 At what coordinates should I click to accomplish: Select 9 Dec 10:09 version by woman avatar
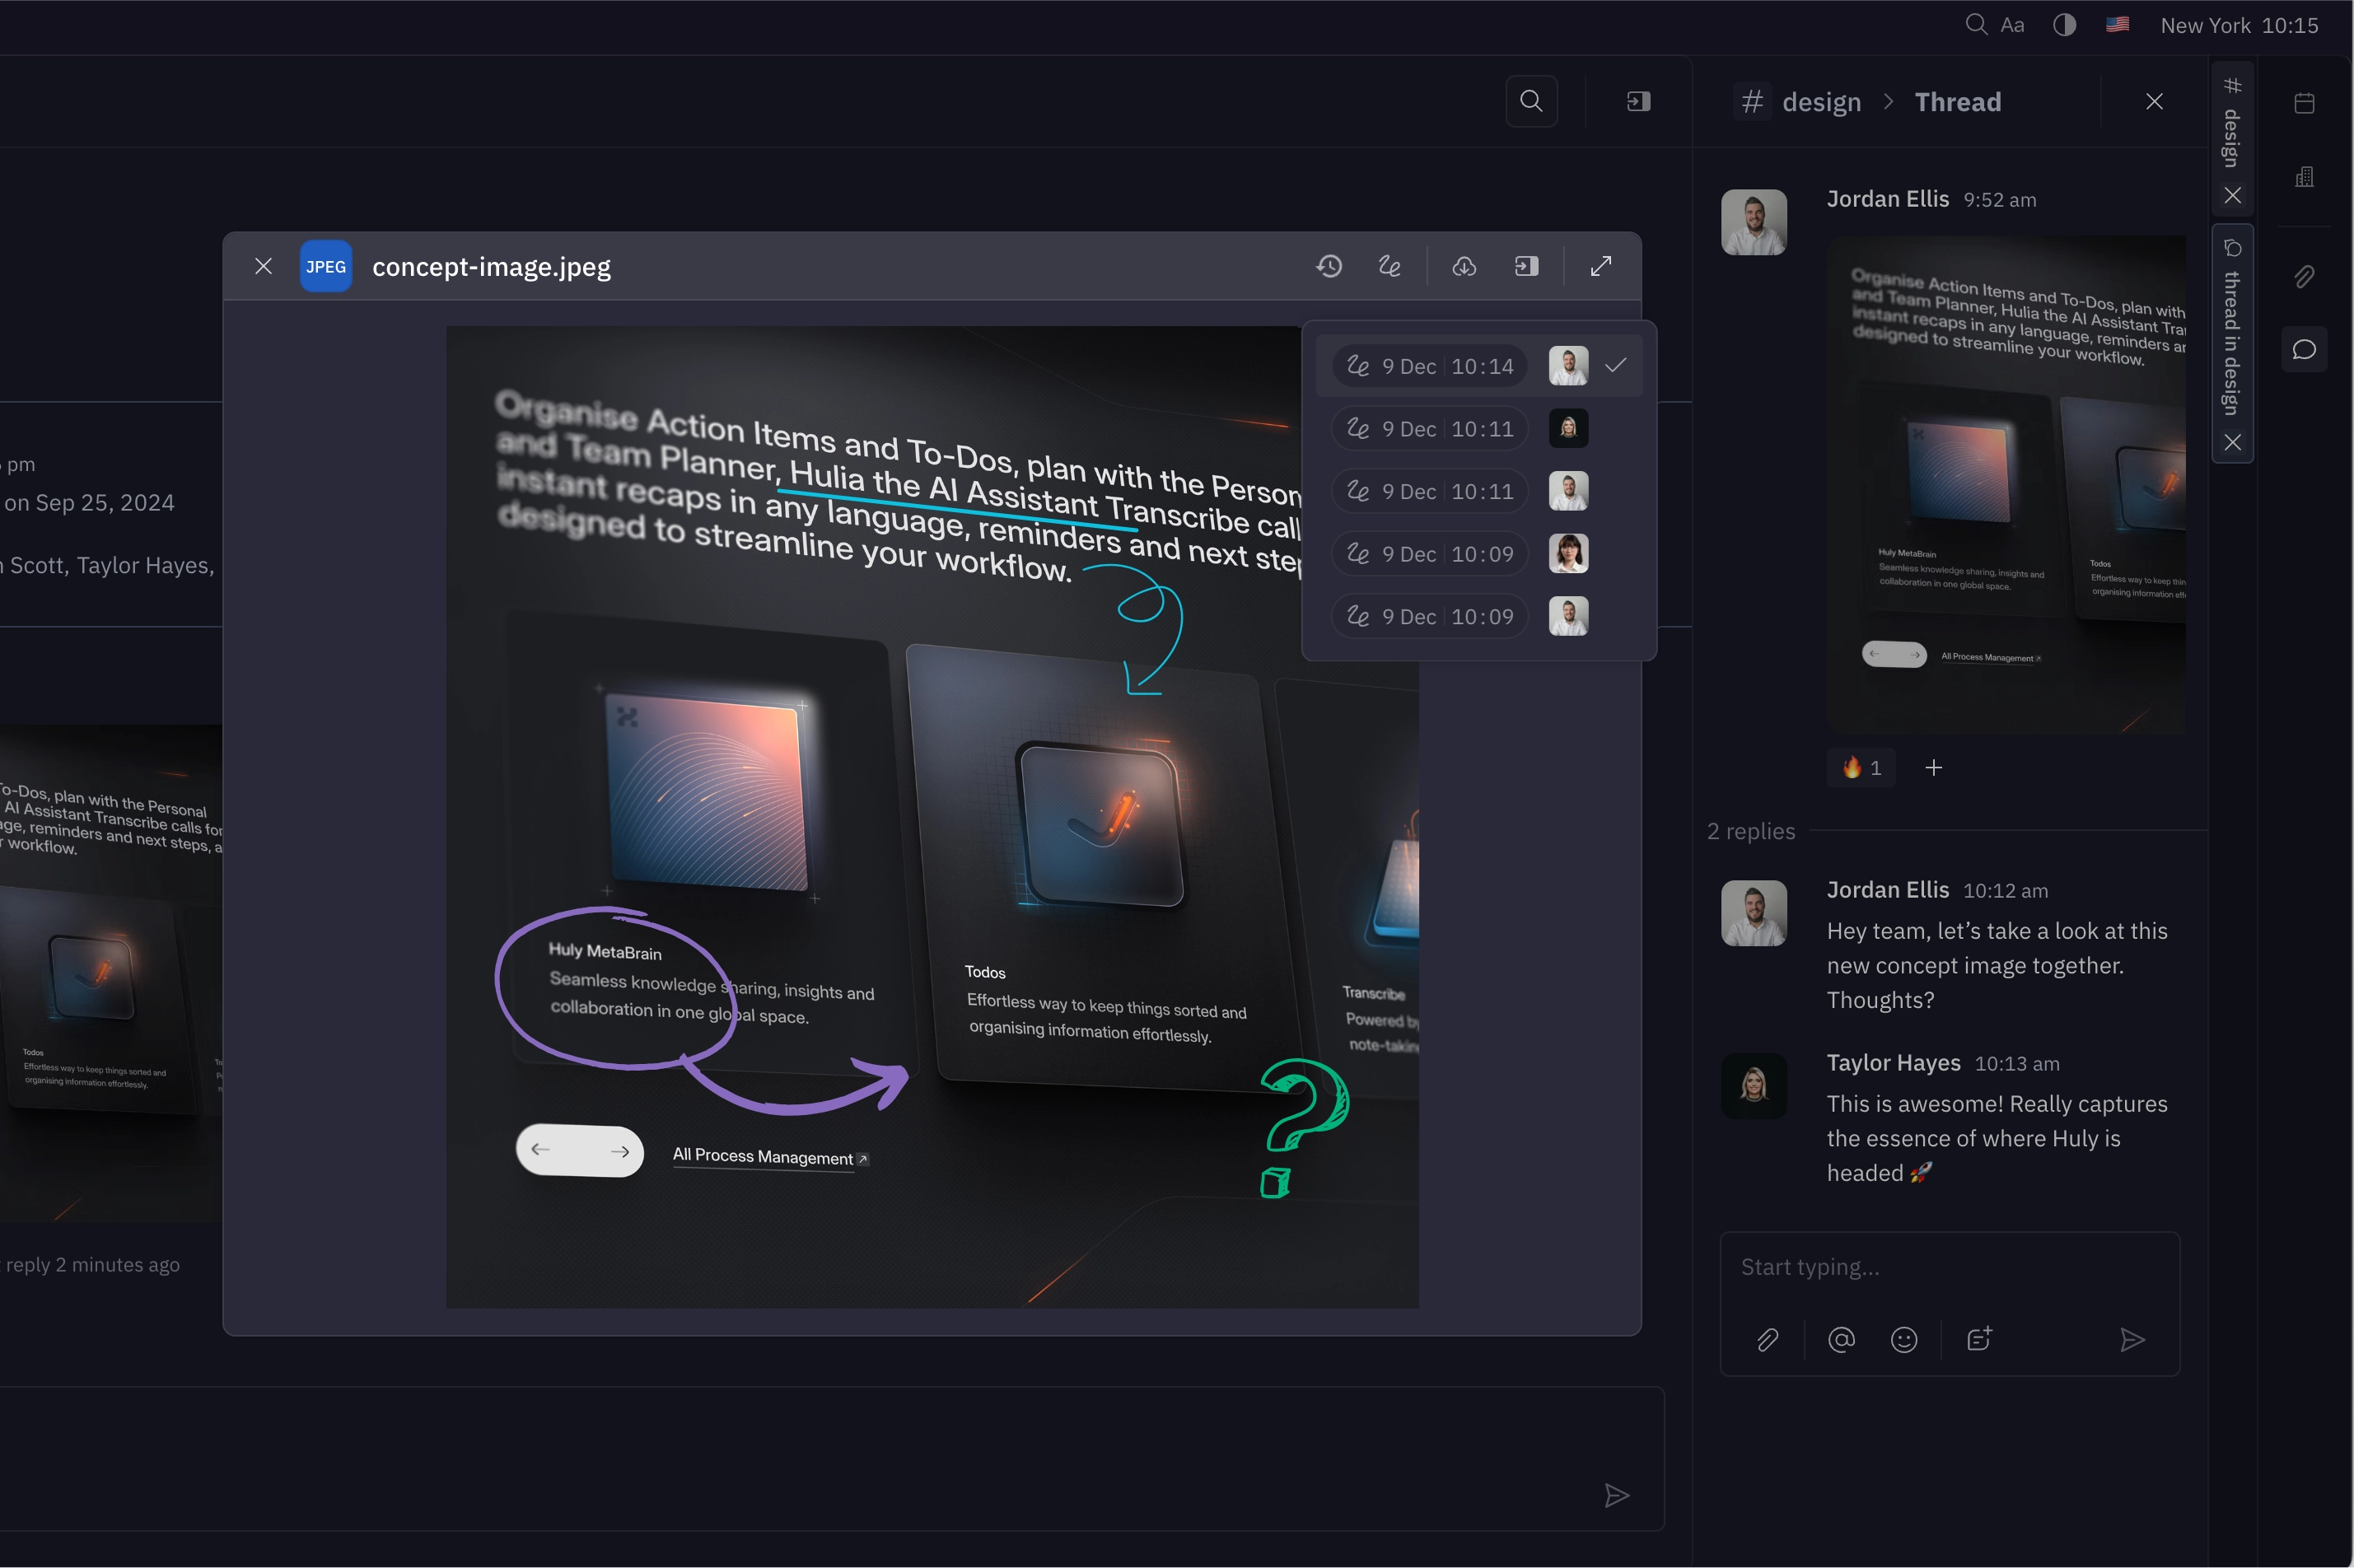1429,554
